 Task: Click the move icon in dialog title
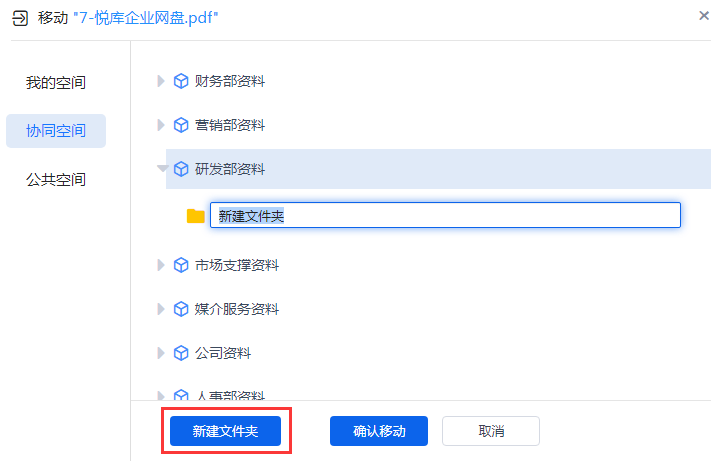click(x=20, y=18)
